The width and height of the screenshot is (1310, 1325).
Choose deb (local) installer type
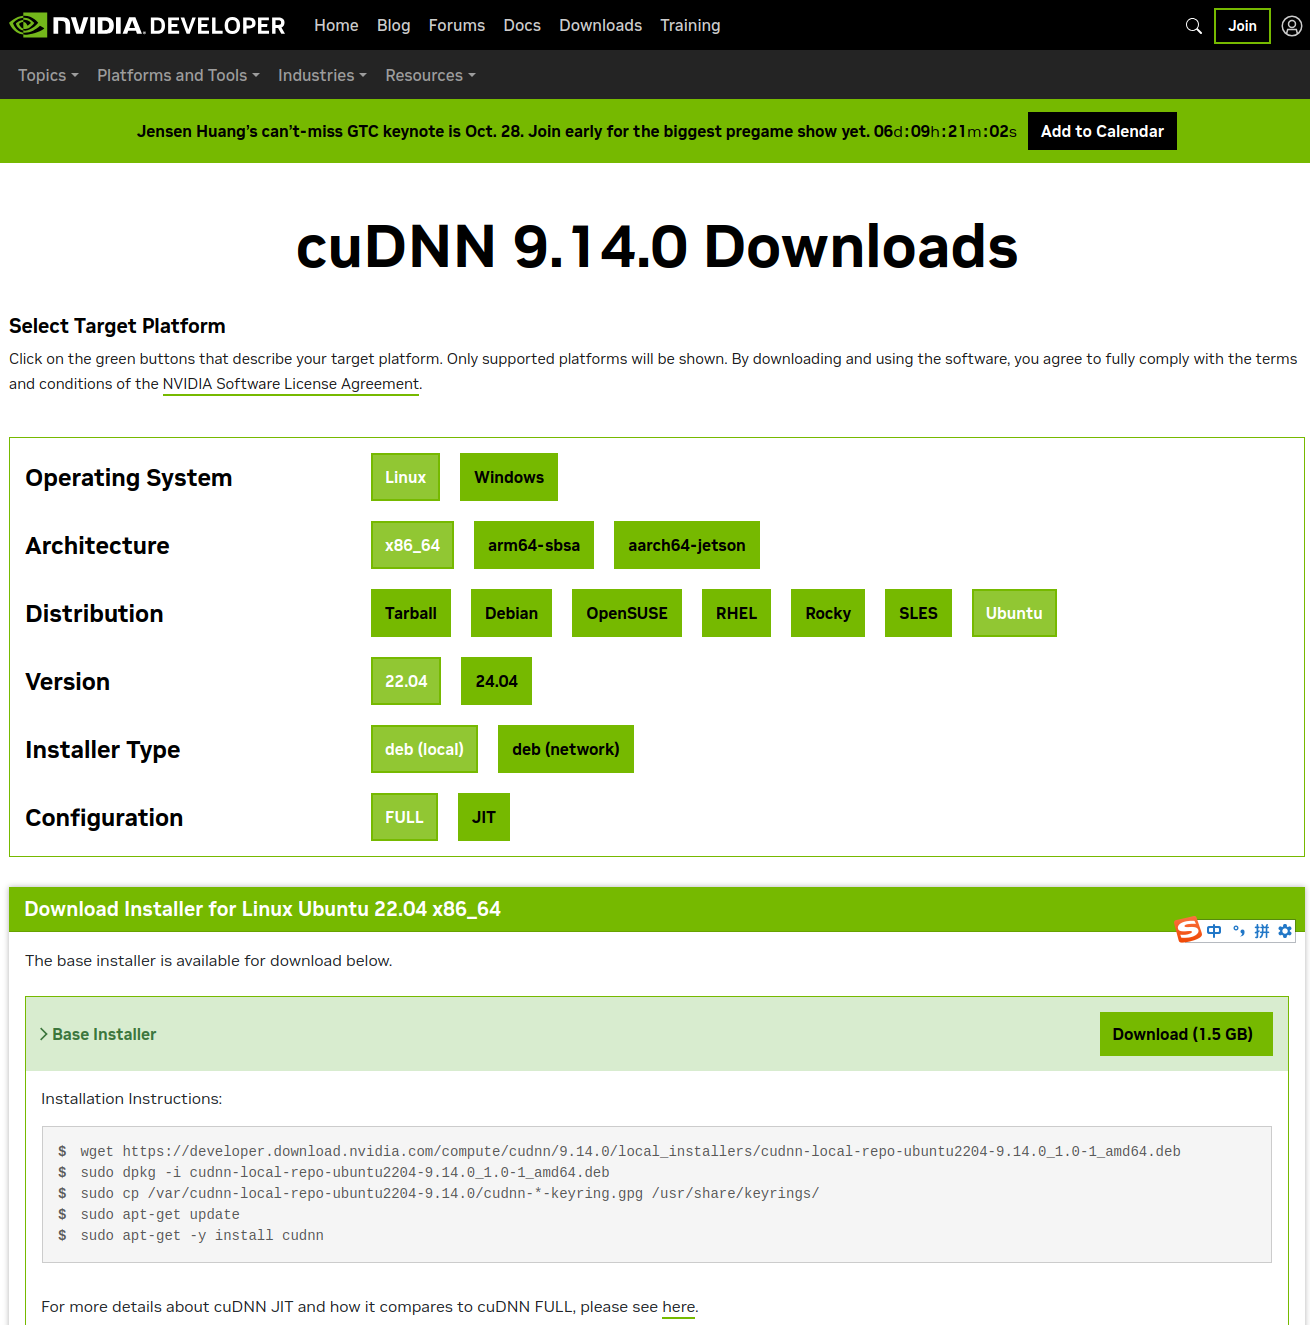tap(424, 749)
